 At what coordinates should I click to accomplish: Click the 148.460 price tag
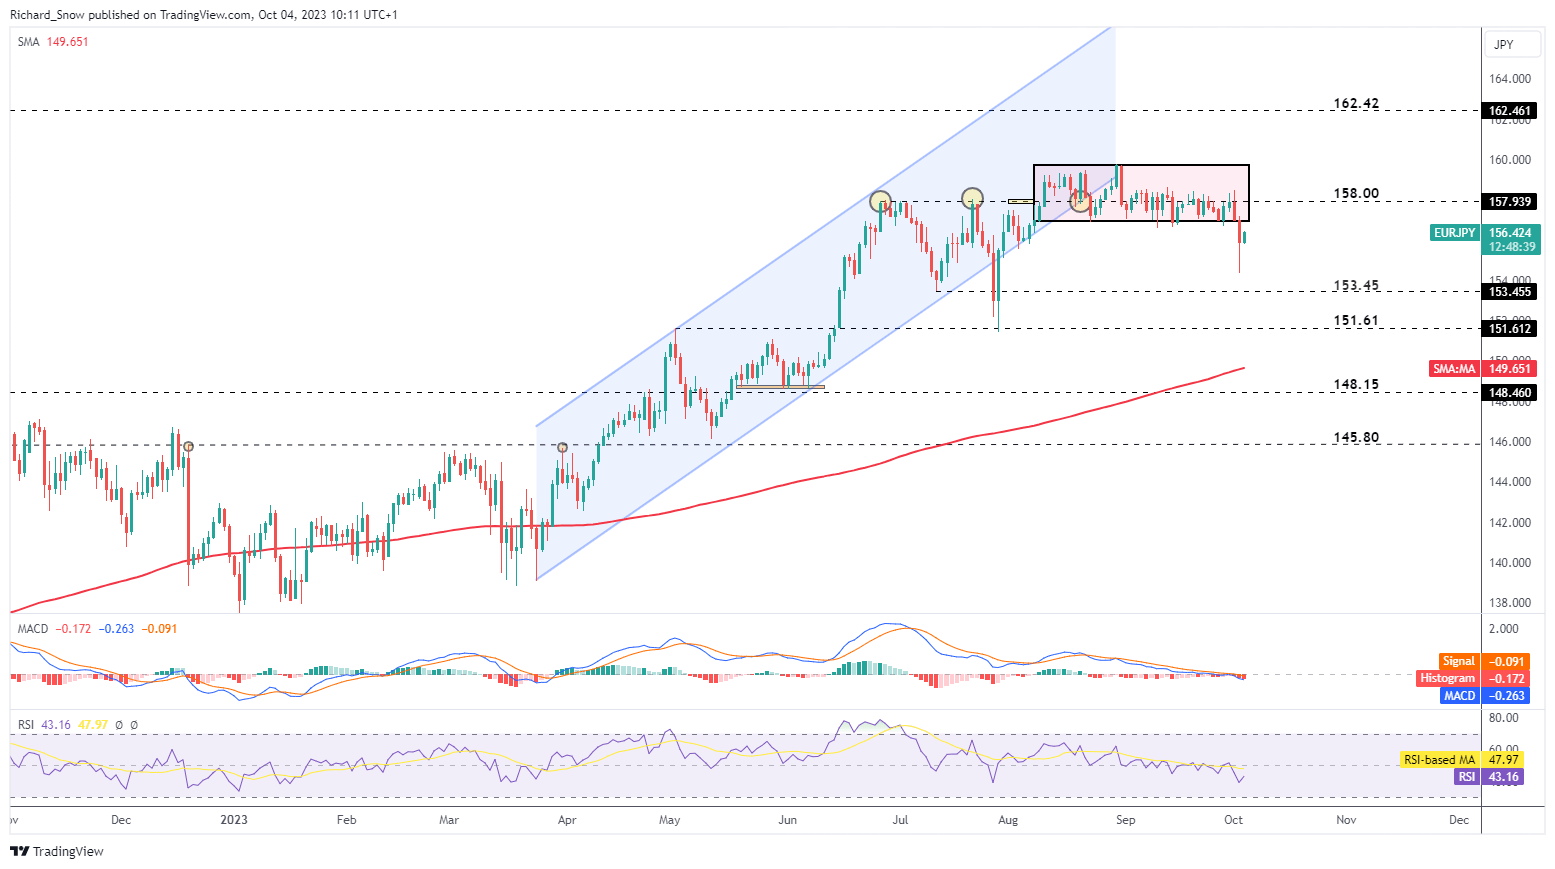[1510, 393]
